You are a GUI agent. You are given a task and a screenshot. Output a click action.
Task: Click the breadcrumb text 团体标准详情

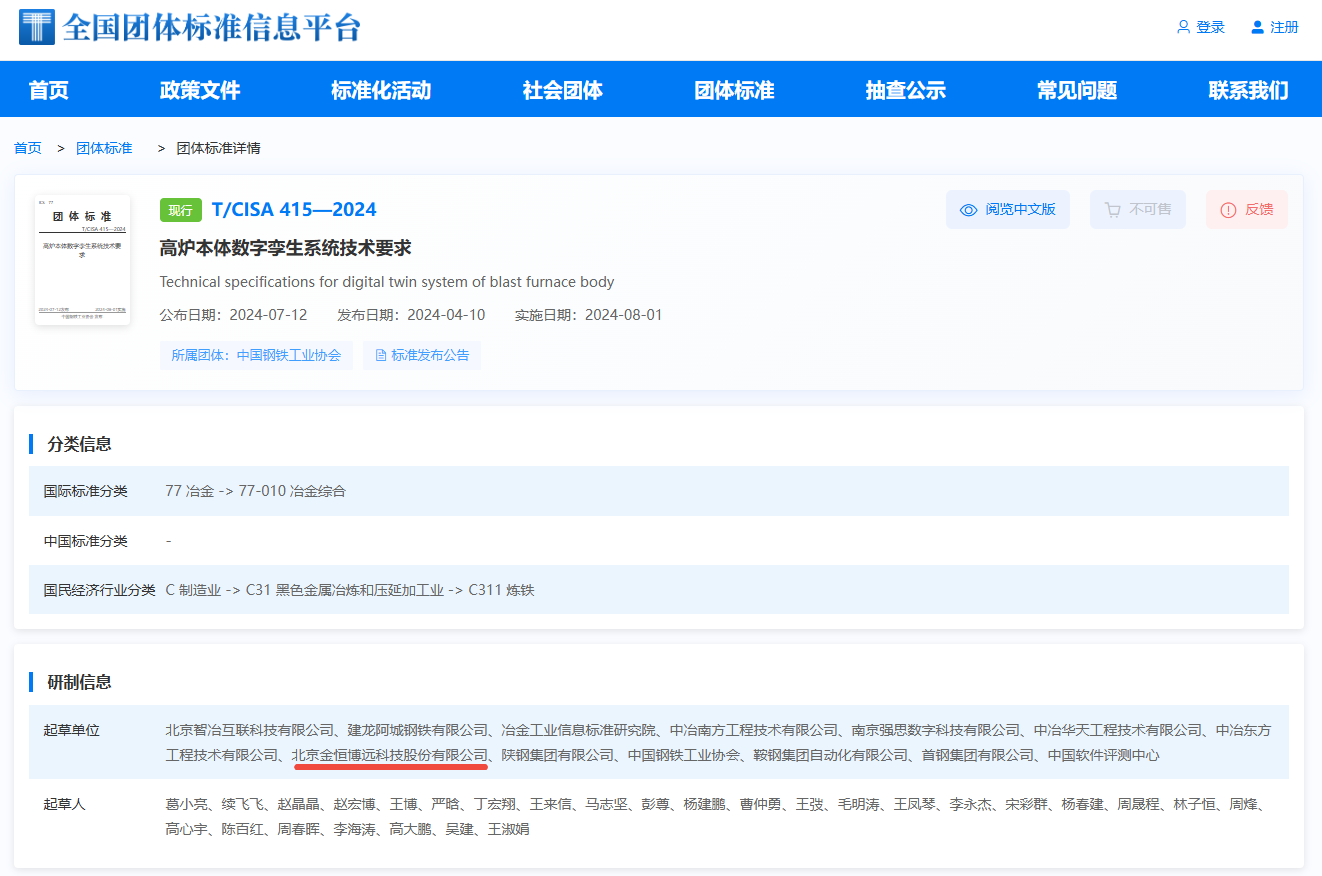[x=219, y=148]
